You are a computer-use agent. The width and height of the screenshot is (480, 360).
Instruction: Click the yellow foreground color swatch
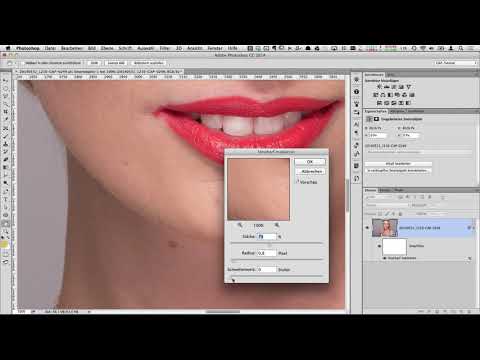(4, 245)
